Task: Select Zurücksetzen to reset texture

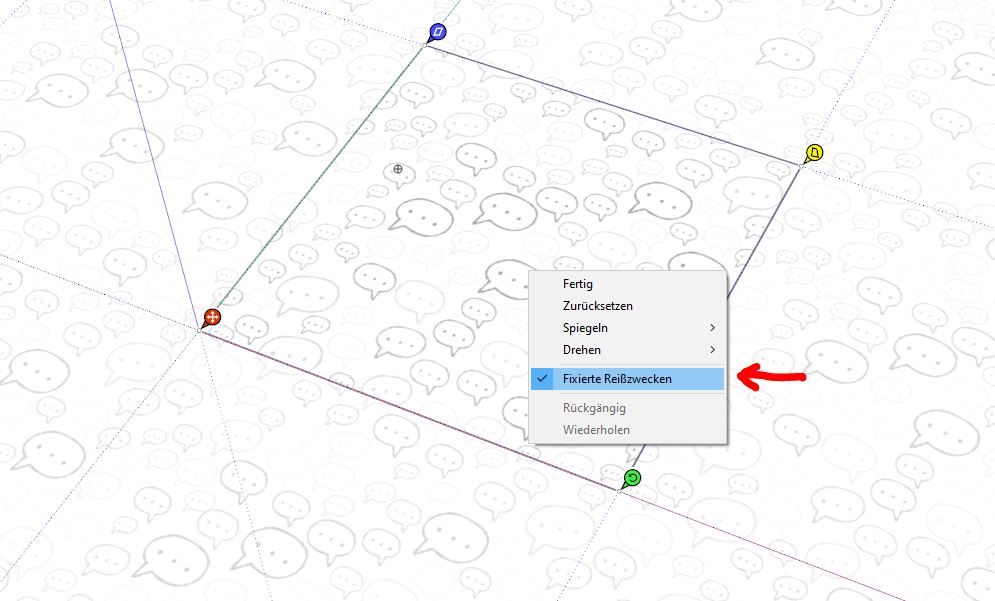Action: [x=598, y=306]
